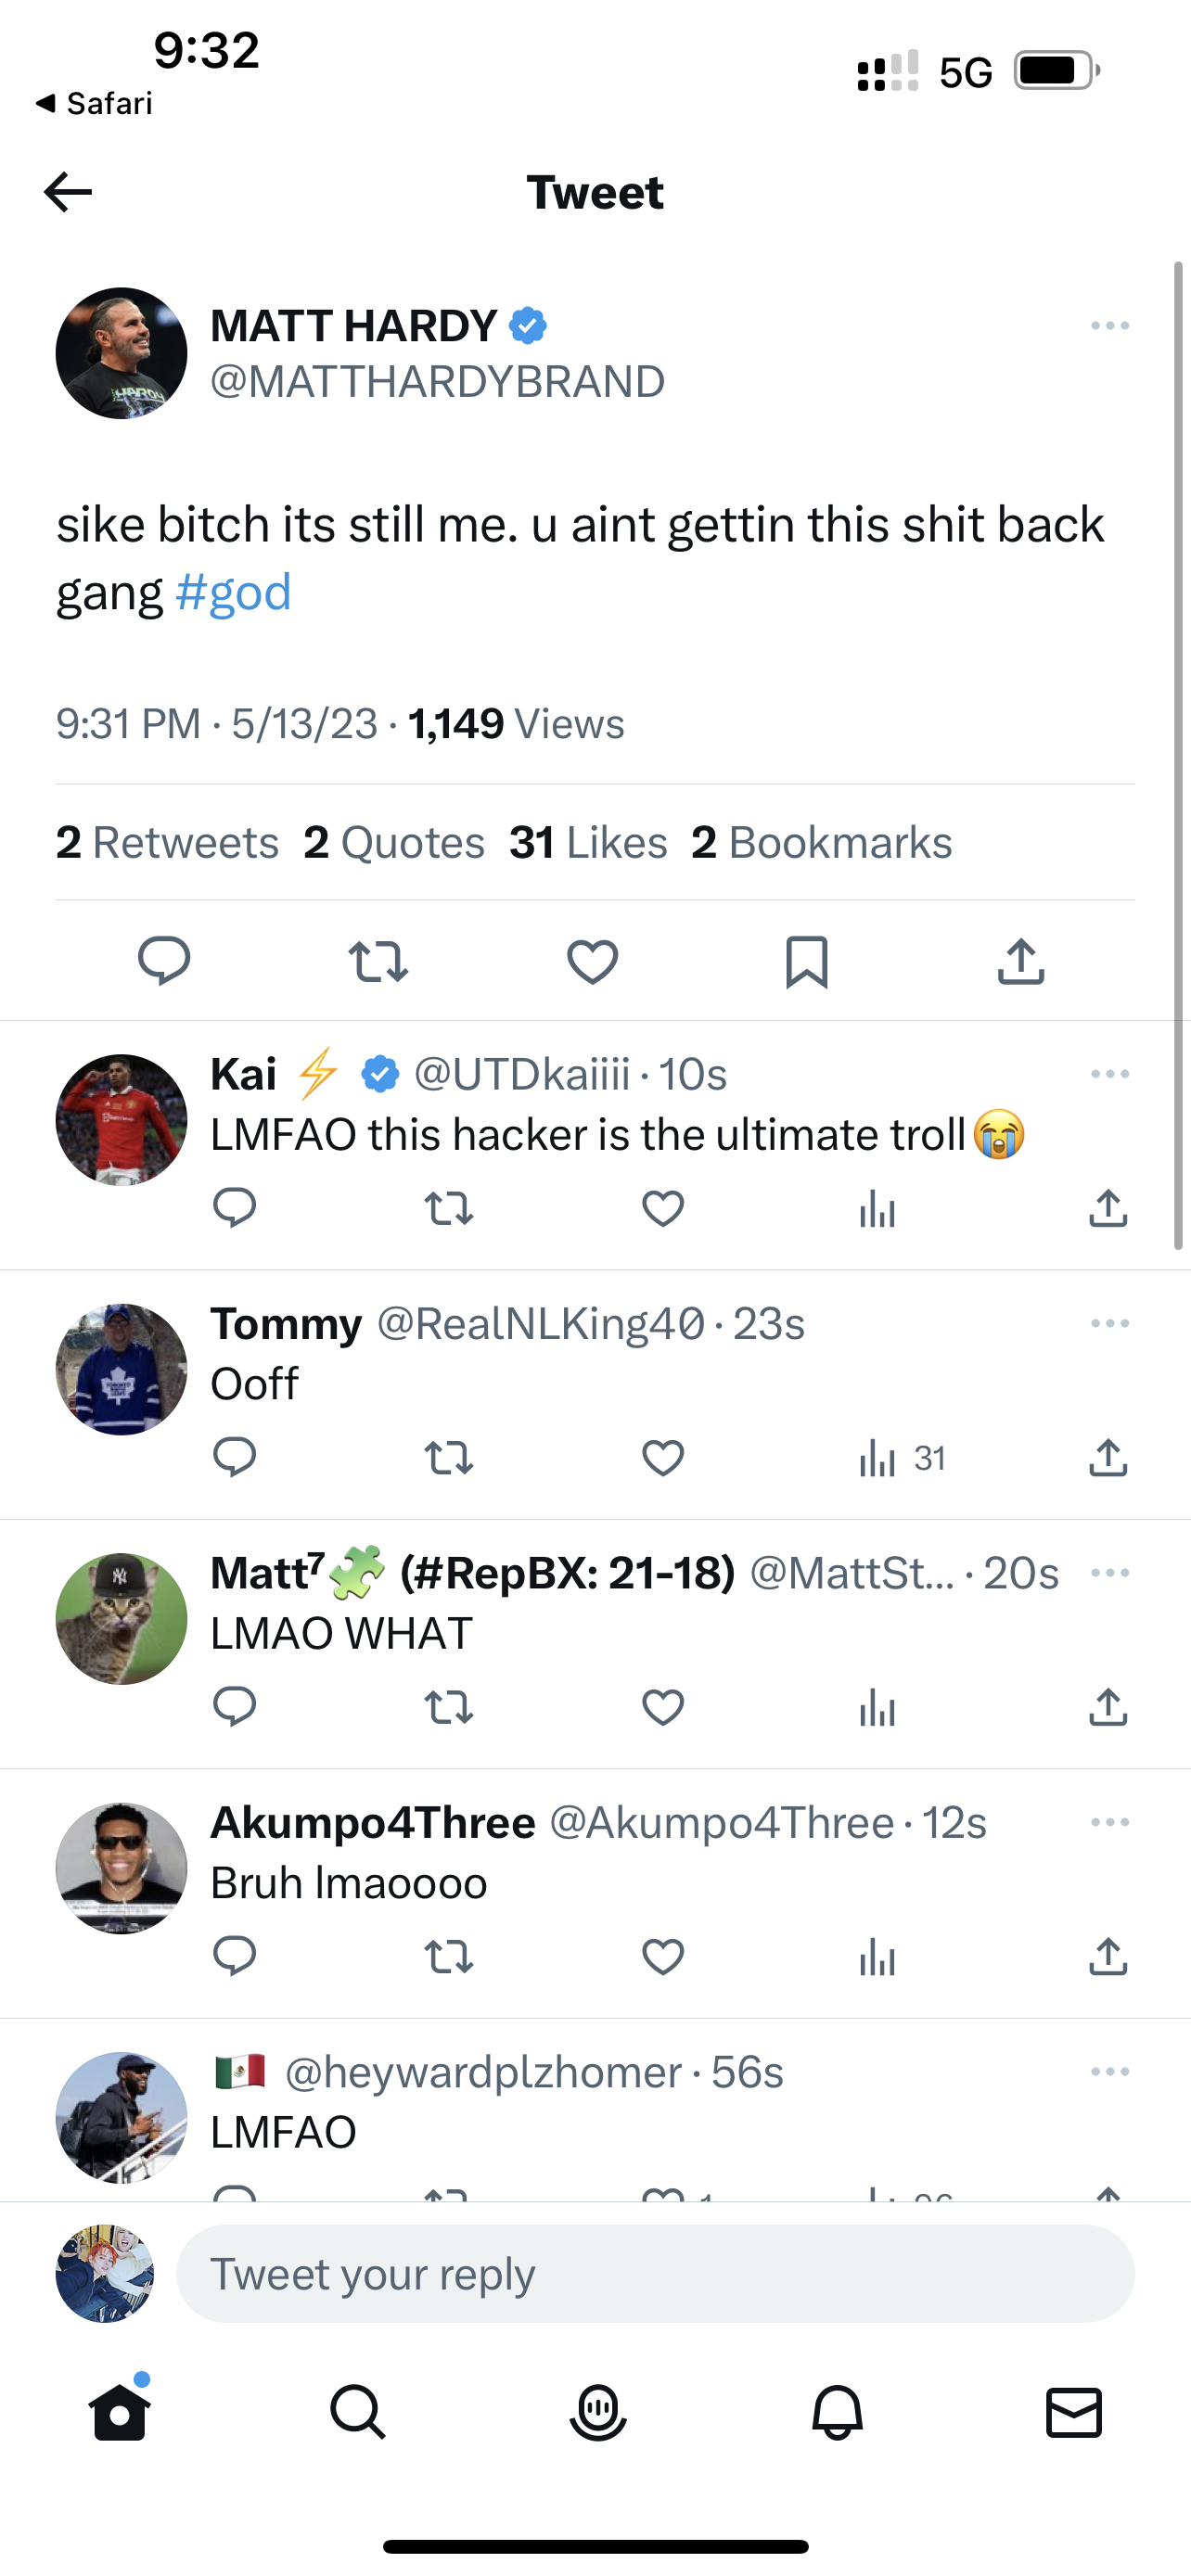Tap the Tweet your reply field
Viewport: 1191px width, 2576px height.
(x=655, y=2274)
